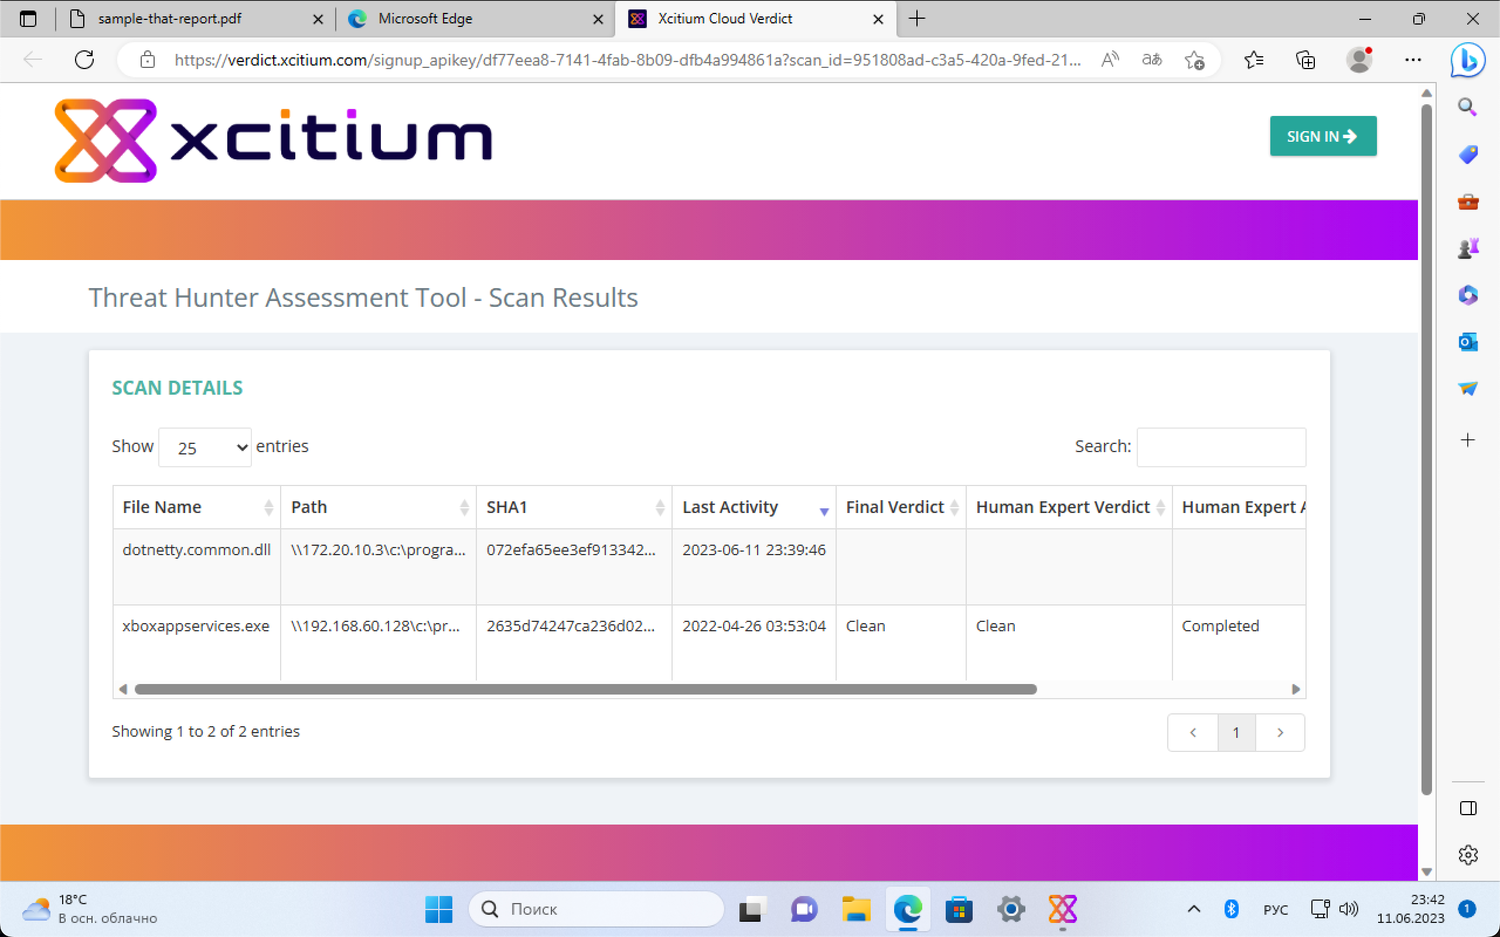Open Outlook in the Edge sidebar

[x=1467, y=342]
